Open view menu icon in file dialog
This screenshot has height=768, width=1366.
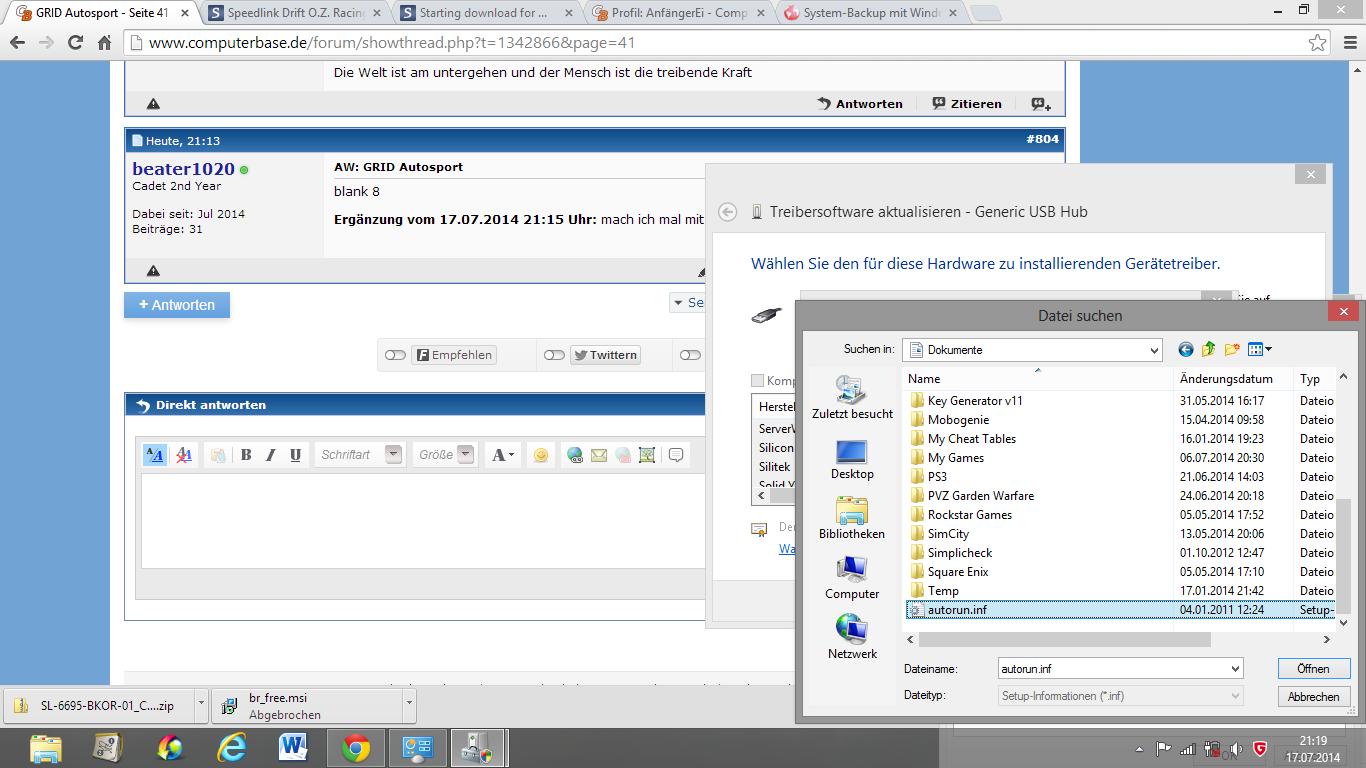click(x=1260, y=349)
